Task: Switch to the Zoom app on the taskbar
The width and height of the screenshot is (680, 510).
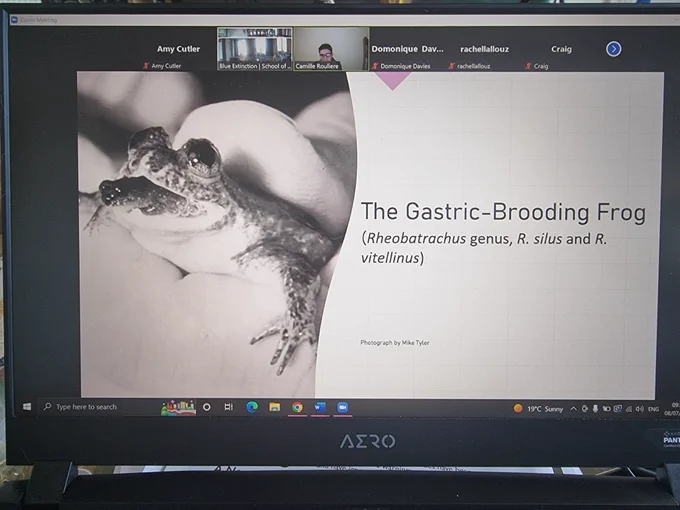Action: pos(343,407)
